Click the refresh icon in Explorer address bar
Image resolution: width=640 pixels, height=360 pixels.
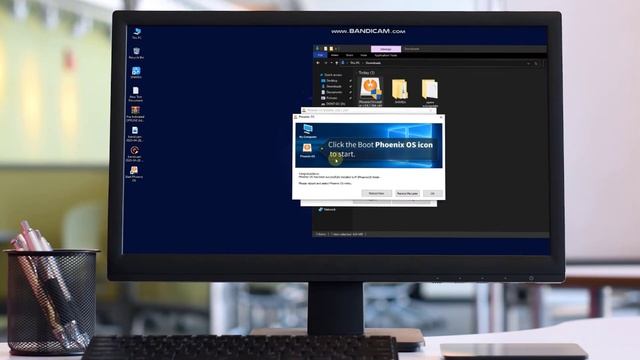click(536, 63)
